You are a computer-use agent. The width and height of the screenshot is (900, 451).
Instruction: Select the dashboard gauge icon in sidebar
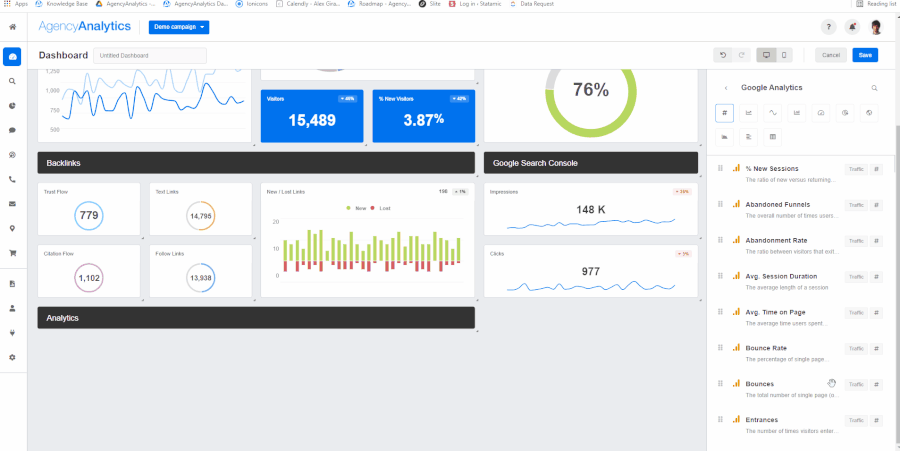click(x=12, y=56)
